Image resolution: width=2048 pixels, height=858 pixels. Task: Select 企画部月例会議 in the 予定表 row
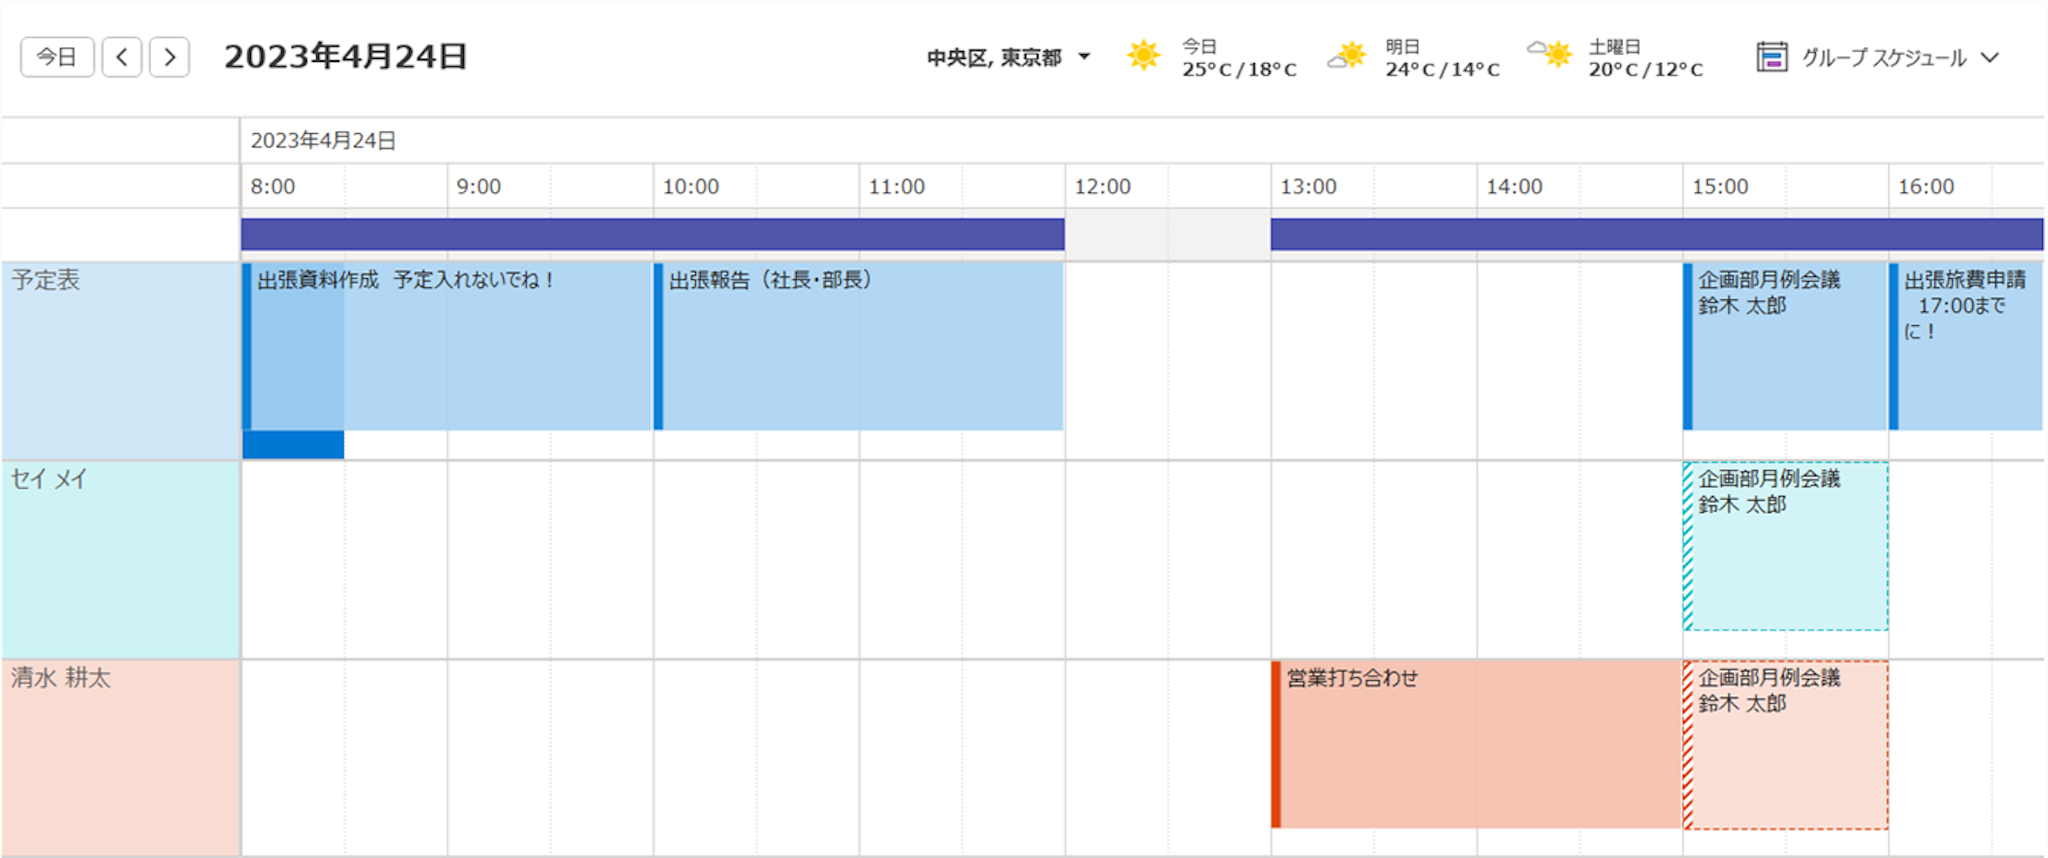click(1785, 345)
